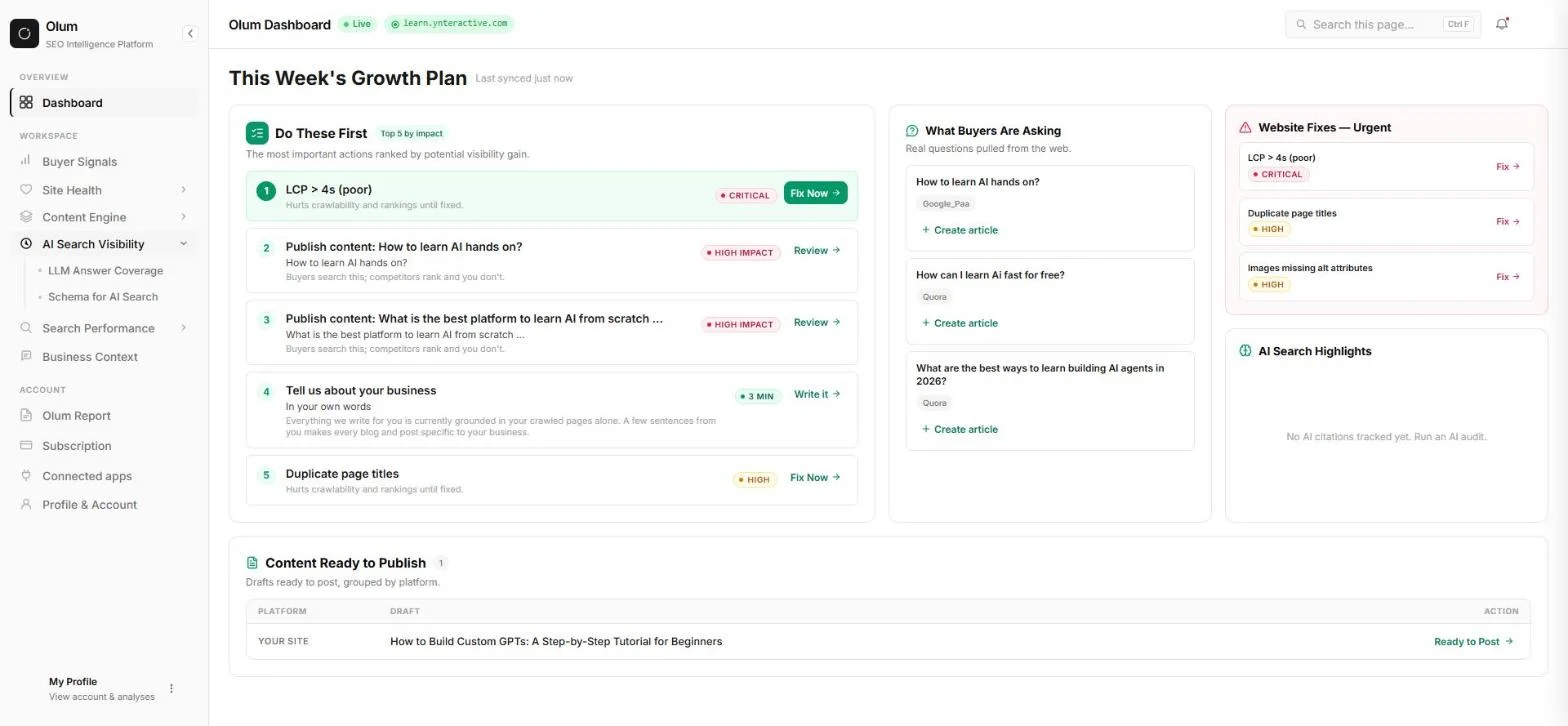Screen dimensions: 1568x726
Task: Expand the Content Engine submenu chevron
Action: click(x=183, y=217)
